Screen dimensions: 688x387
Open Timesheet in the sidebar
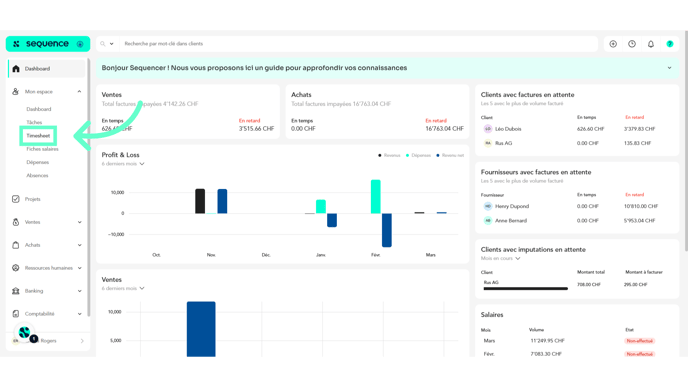(38, 136)
